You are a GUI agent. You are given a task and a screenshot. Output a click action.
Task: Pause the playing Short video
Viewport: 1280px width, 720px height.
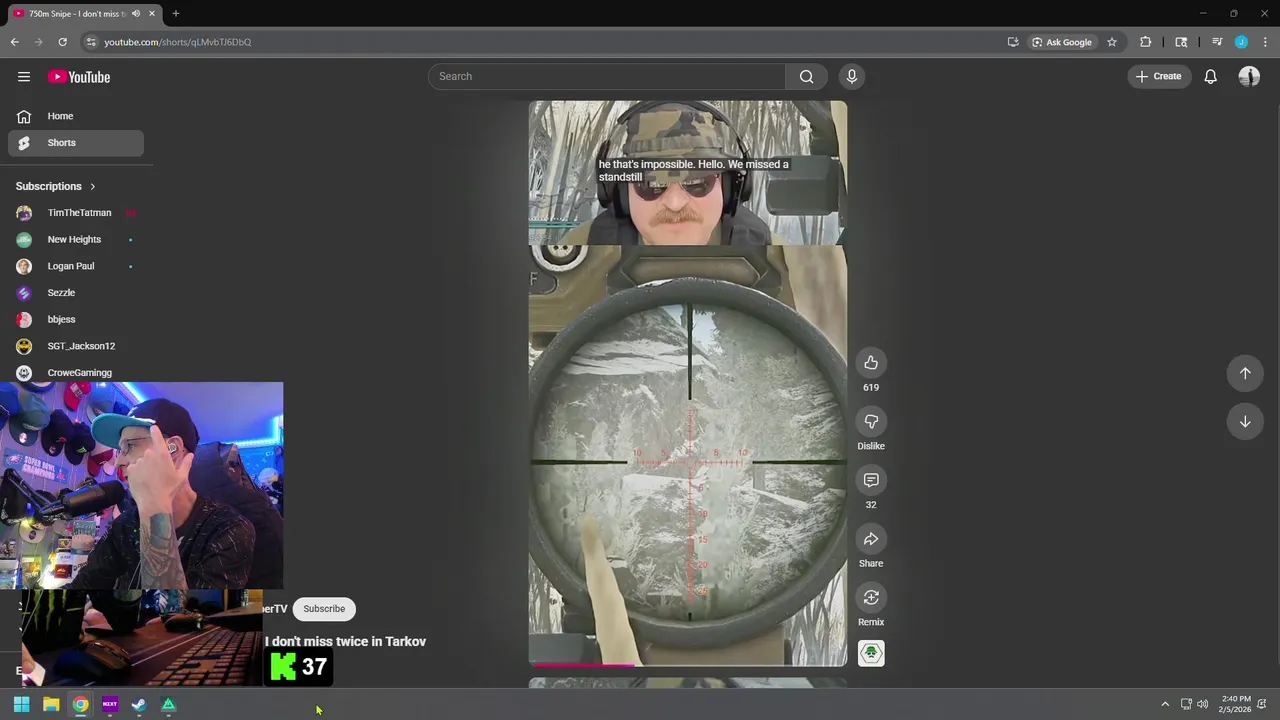pyautogui.click(x=687, y=383)
